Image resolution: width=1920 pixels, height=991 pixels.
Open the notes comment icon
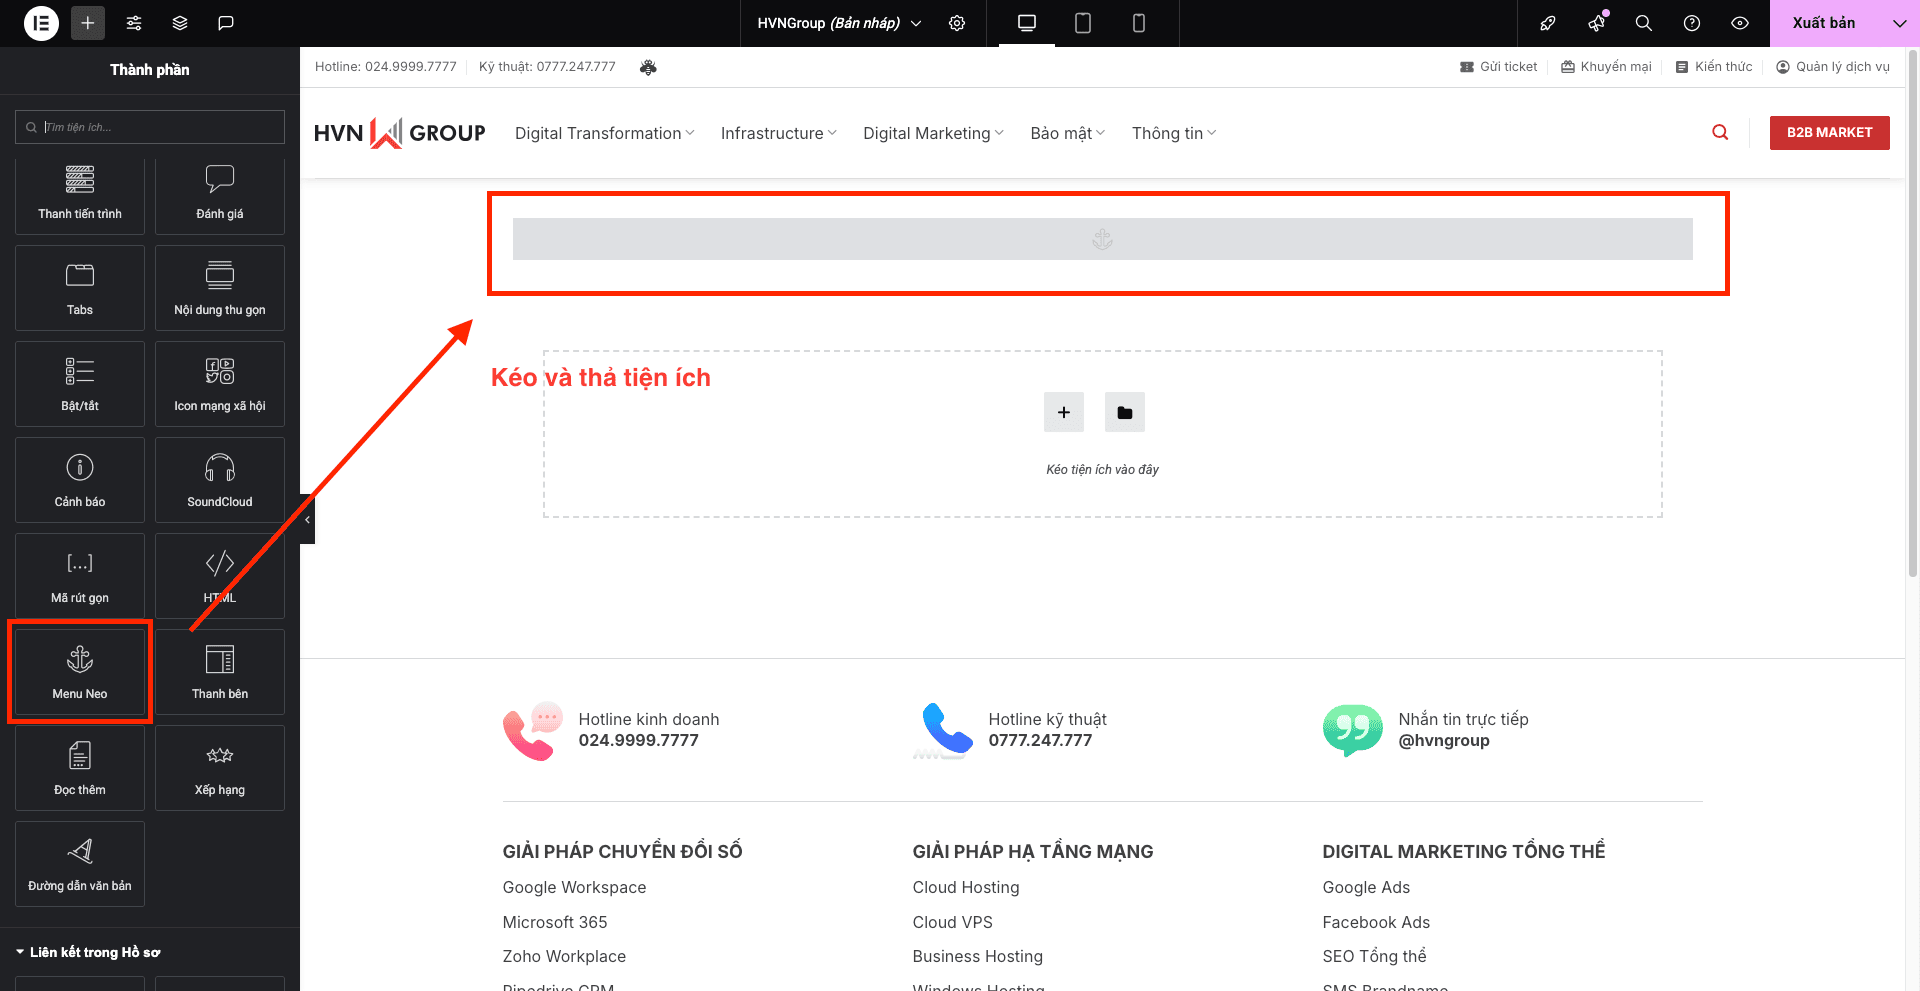[226, 23]
